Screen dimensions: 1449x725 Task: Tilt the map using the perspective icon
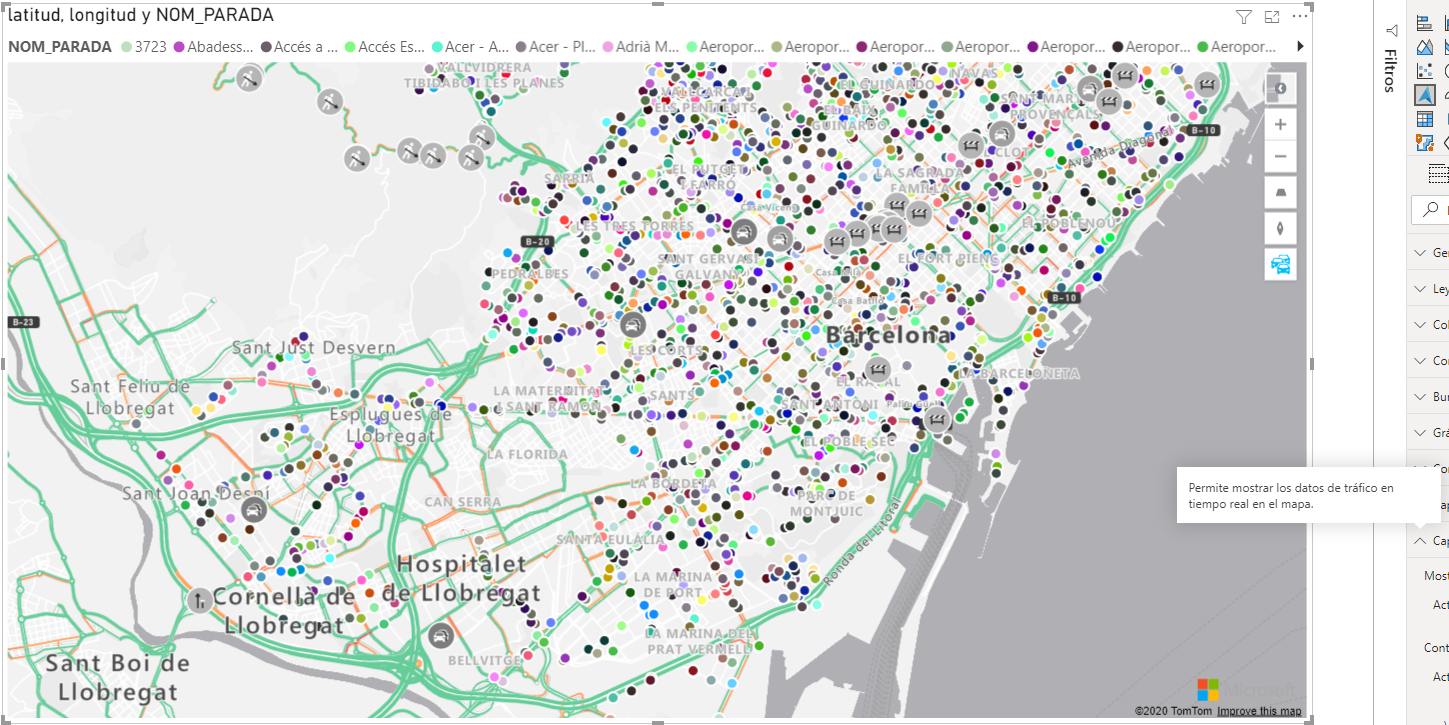[x=1280, y=192]
